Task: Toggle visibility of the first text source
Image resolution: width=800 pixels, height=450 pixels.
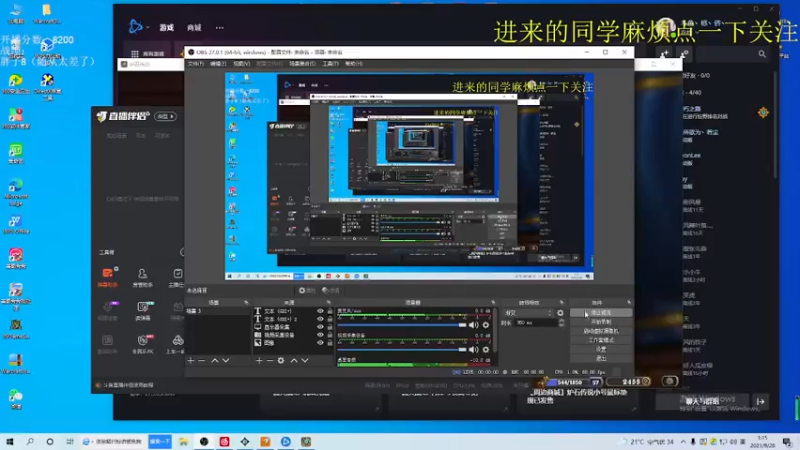Action: pyautogui.click(x=320, y=311)
